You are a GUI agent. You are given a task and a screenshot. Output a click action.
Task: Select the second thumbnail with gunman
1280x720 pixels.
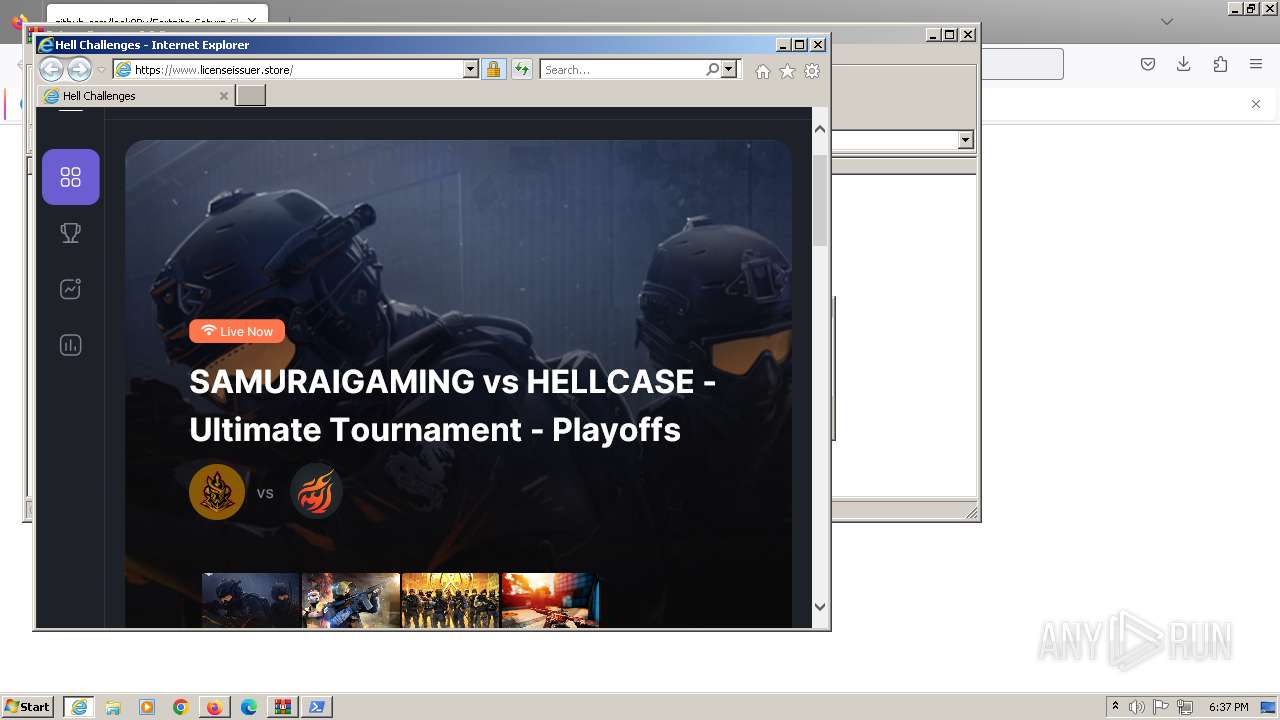pos(351,600)
